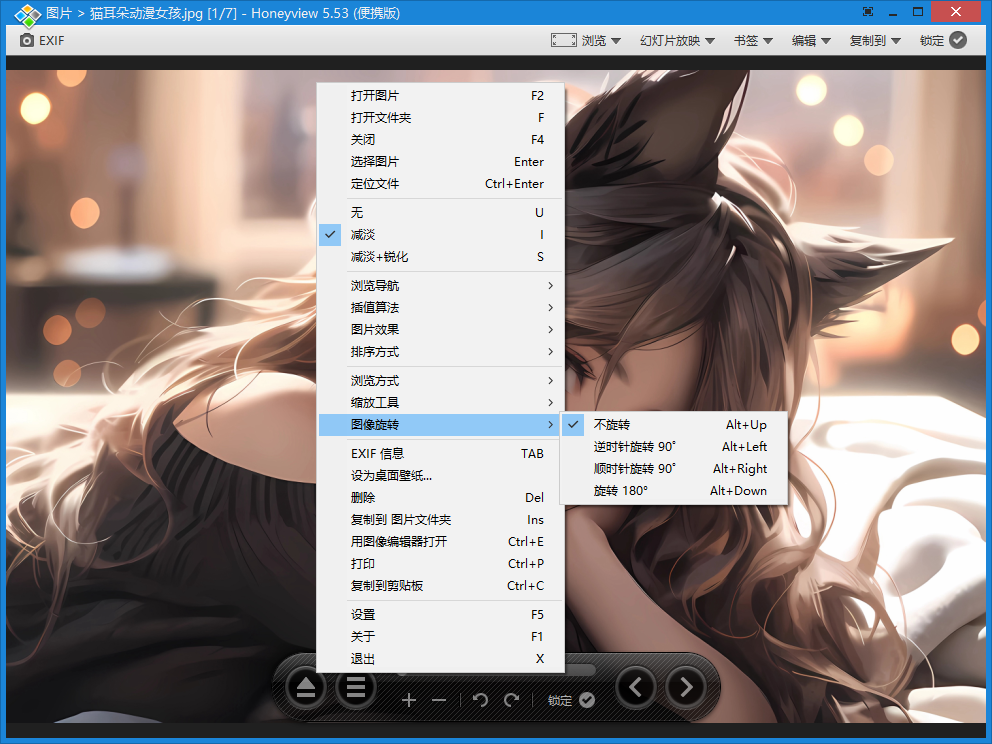Choose 定位文件 menu entry
Image resolution: width=992 pixels, height=744 pixels.
click(440, 184)
